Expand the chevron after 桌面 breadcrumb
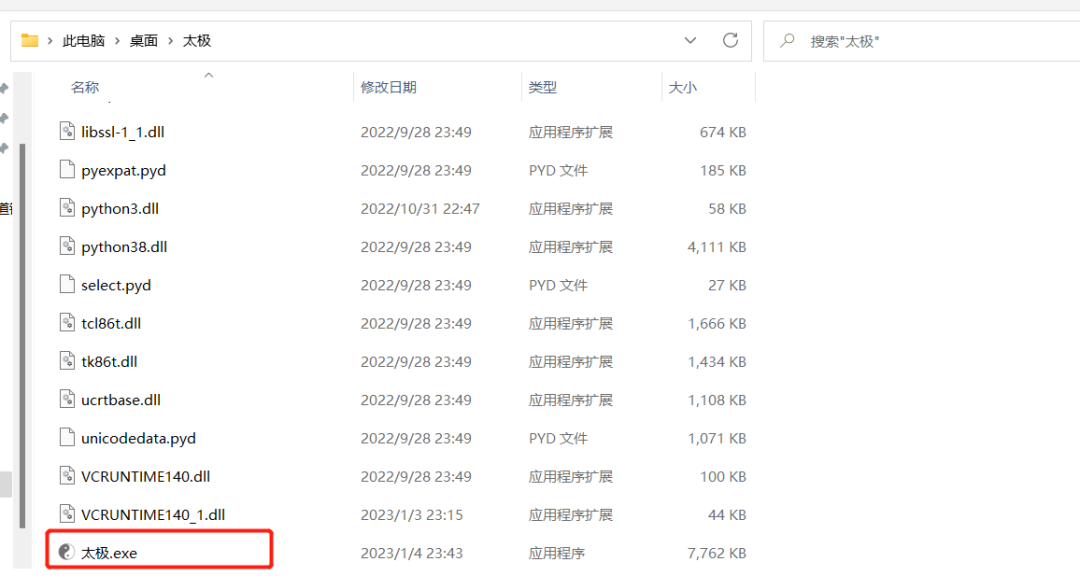The width and height of the screenshot is (1080, 576). [x=174, y=40]
